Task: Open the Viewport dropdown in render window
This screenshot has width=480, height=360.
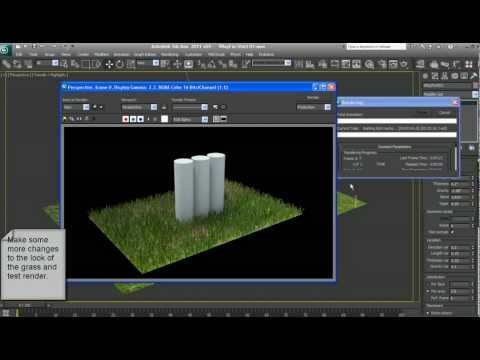Action: (x=139, y=107)
